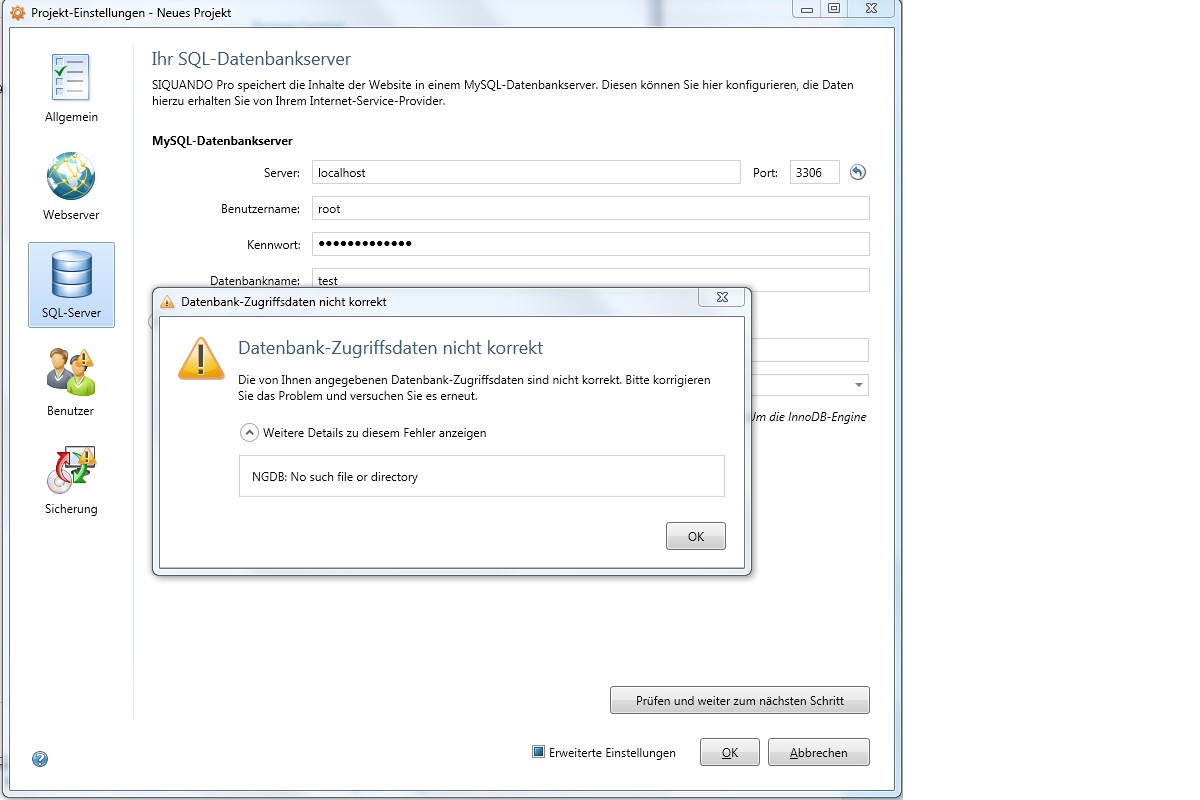Open the dropdown arrow behind error dialog
Screen dimensions: 1200x800
tap(859, 385)
